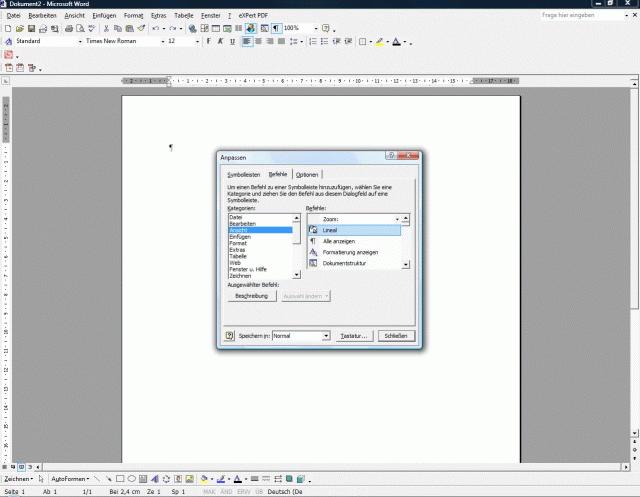Image resolution: width=640 pixels, height=497 pixels.
Task: Open the eXPert PDF menu
Action: click(253, 16)
